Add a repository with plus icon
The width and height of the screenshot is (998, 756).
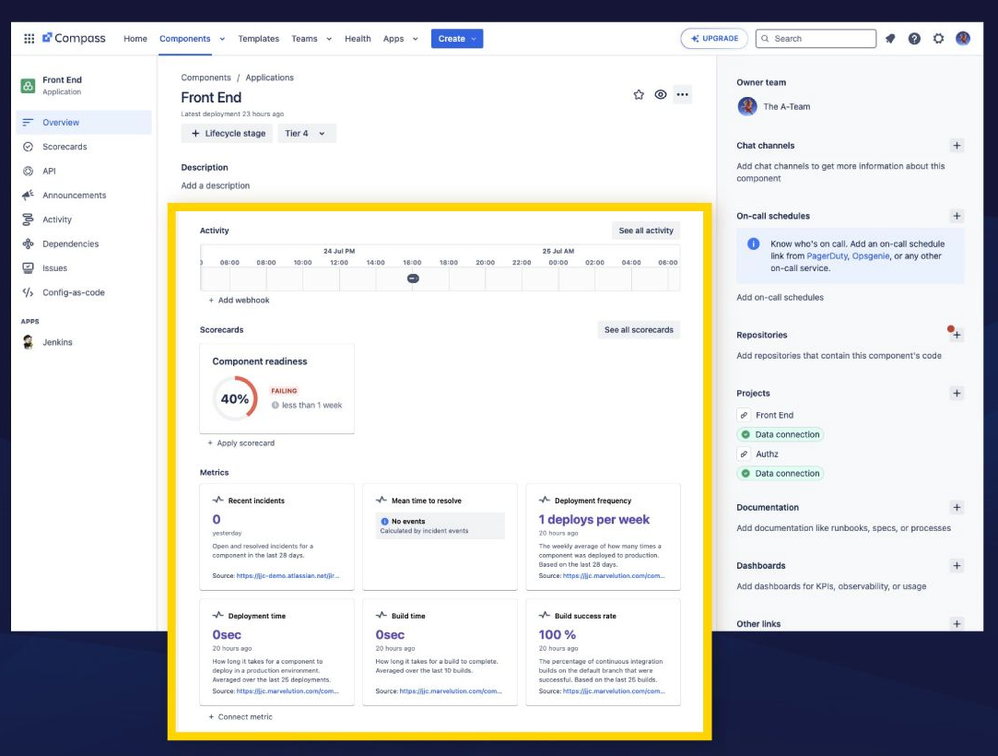click(957, 335)
